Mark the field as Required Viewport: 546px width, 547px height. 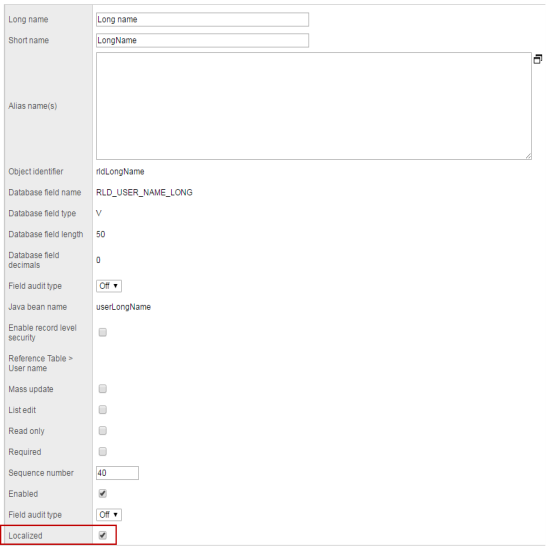pyautogui.click(x=103, y=452)
